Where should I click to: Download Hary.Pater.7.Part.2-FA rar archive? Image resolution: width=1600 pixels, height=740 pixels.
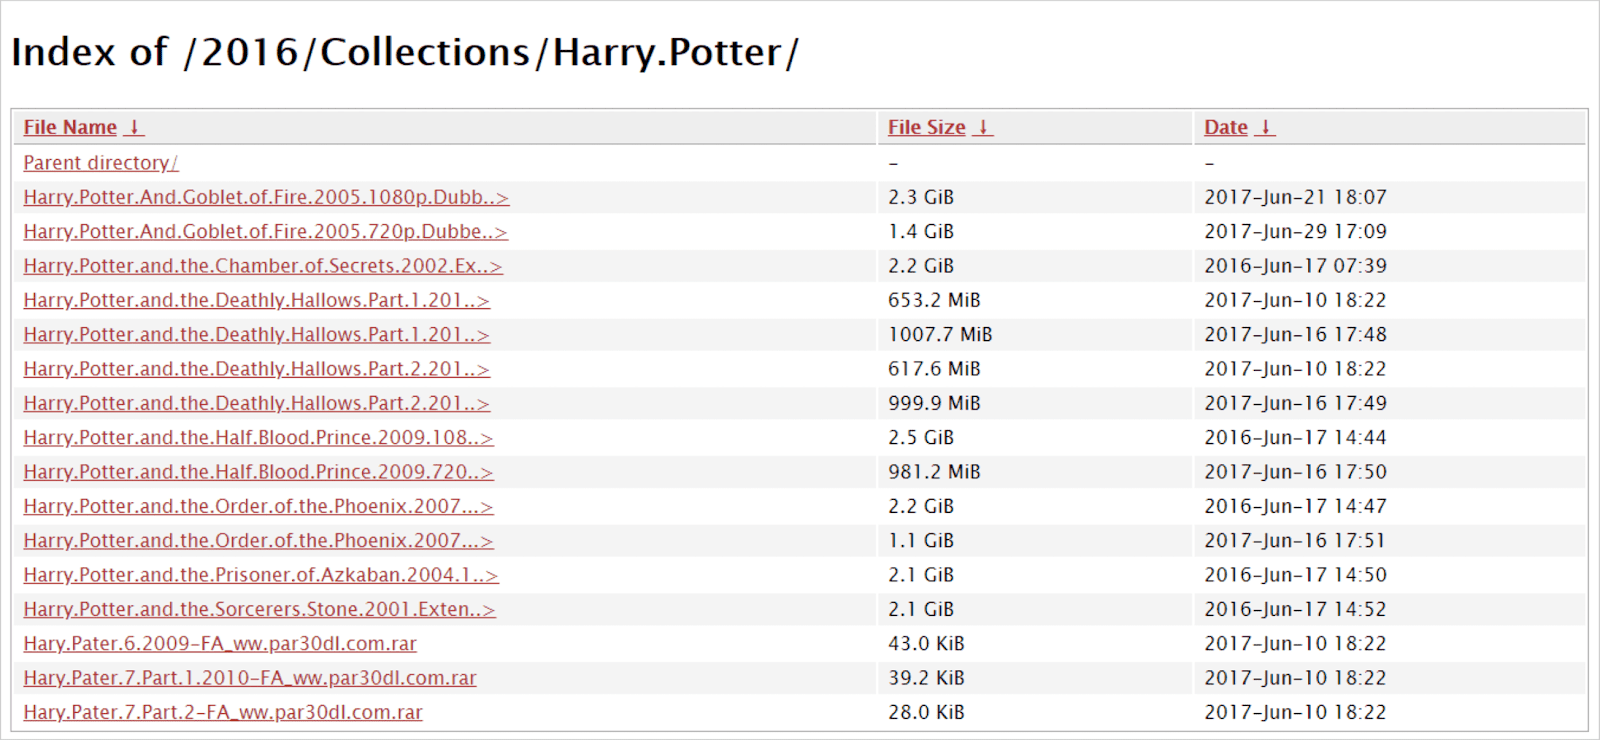point(223,712)
